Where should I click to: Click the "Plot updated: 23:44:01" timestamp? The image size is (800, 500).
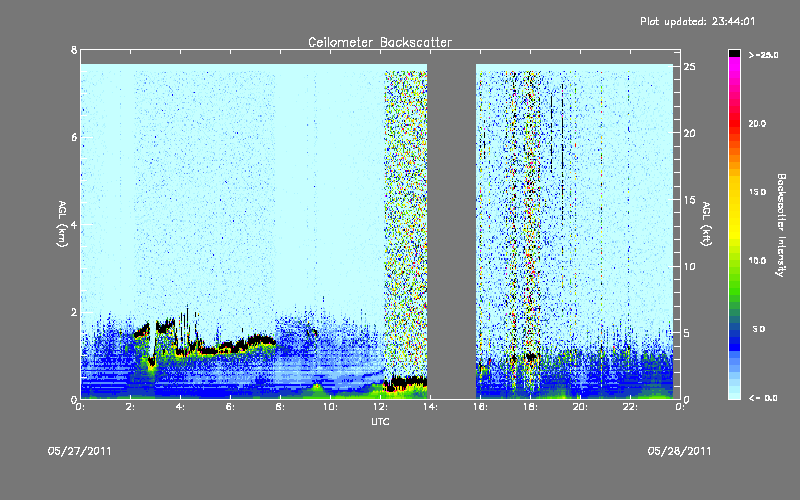[697, 22]
